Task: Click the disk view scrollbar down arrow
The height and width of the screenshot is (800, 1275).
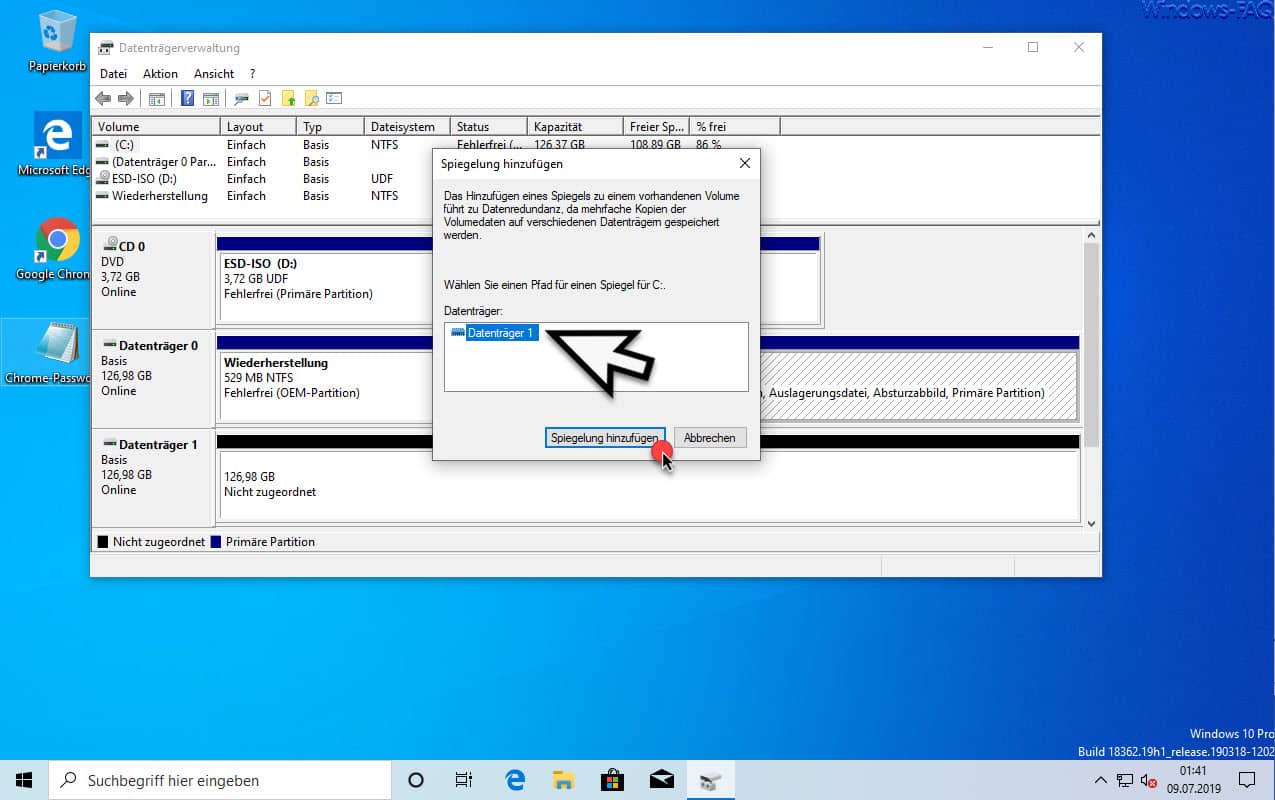Action: pyautogui.click(x=1090, y=522)
